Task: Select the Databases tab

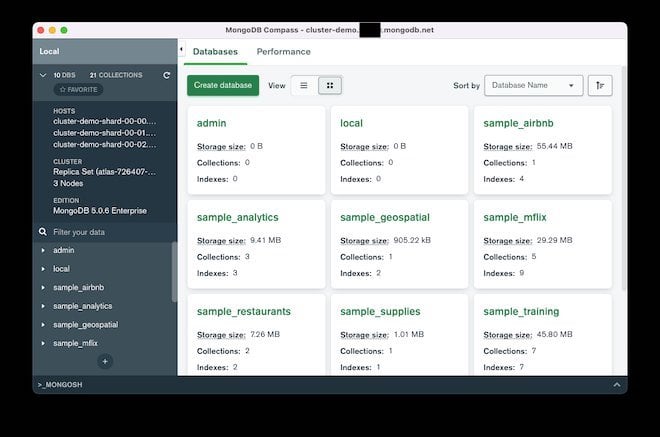Action: (x=215, y=52)
